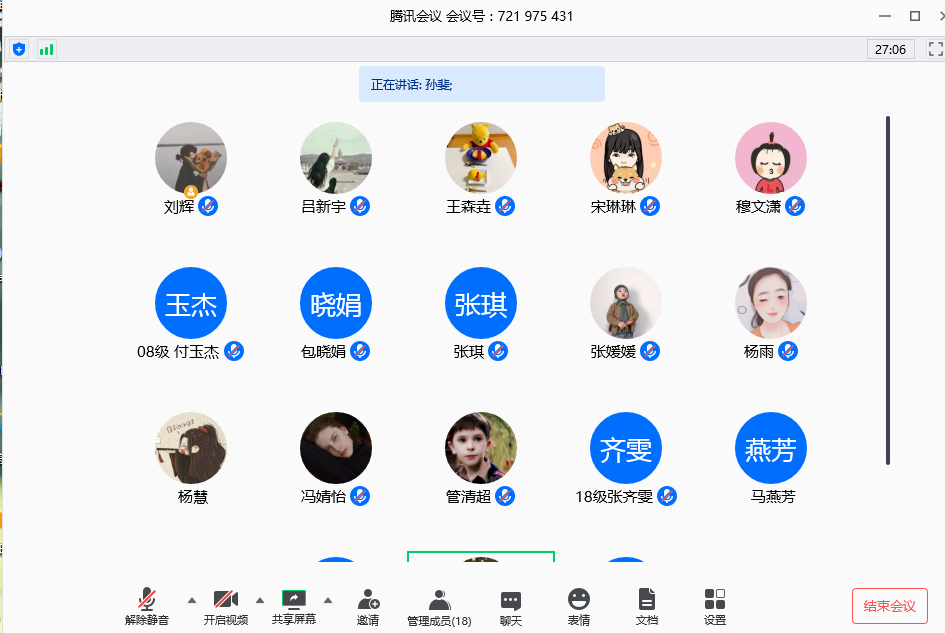Click the 解除静音 unmute microphone button
The height and width of the screenshot is (633, 945).
[147, 606]
